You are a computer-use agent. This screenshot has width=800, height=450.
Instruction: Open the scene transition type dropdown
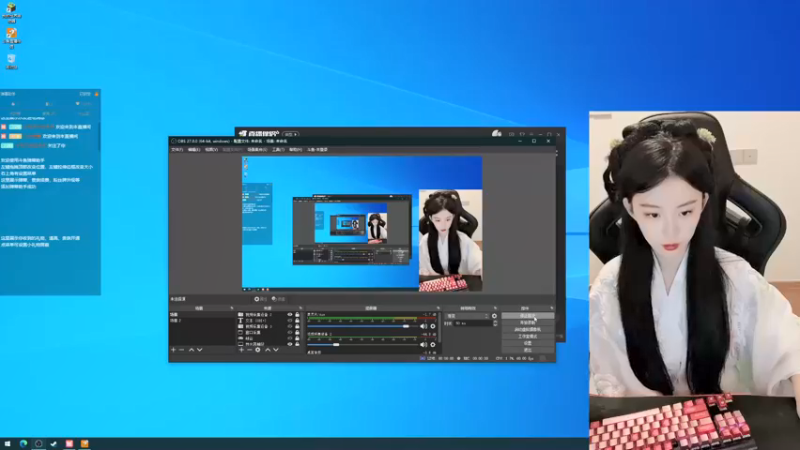point(467,316)
